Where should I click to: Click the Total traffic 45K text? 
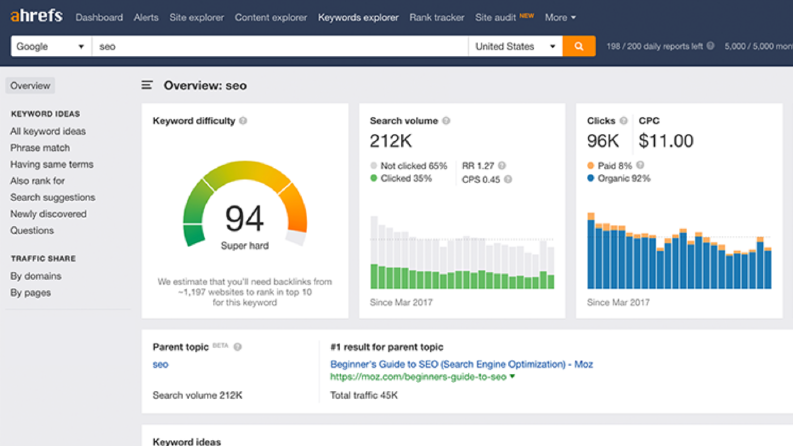click(364, 395)
